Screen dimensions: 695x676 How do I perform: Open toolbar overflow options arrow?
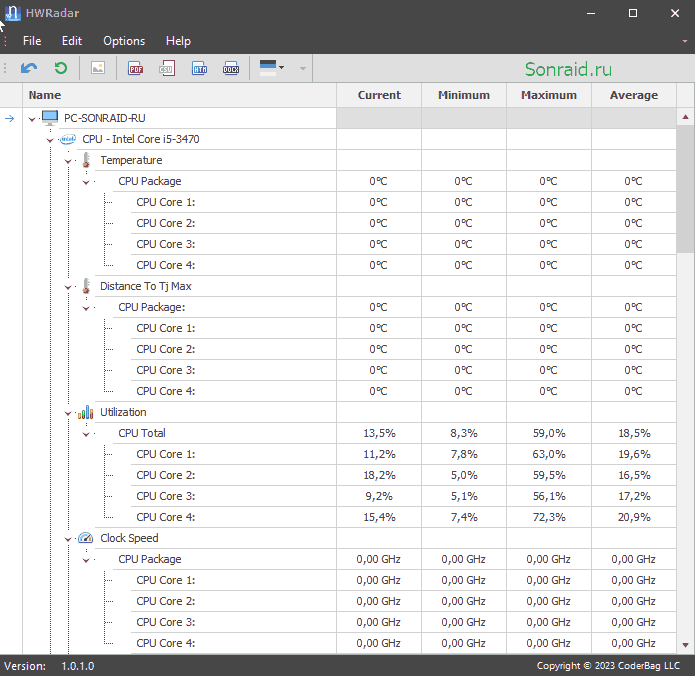coord(303,69)
